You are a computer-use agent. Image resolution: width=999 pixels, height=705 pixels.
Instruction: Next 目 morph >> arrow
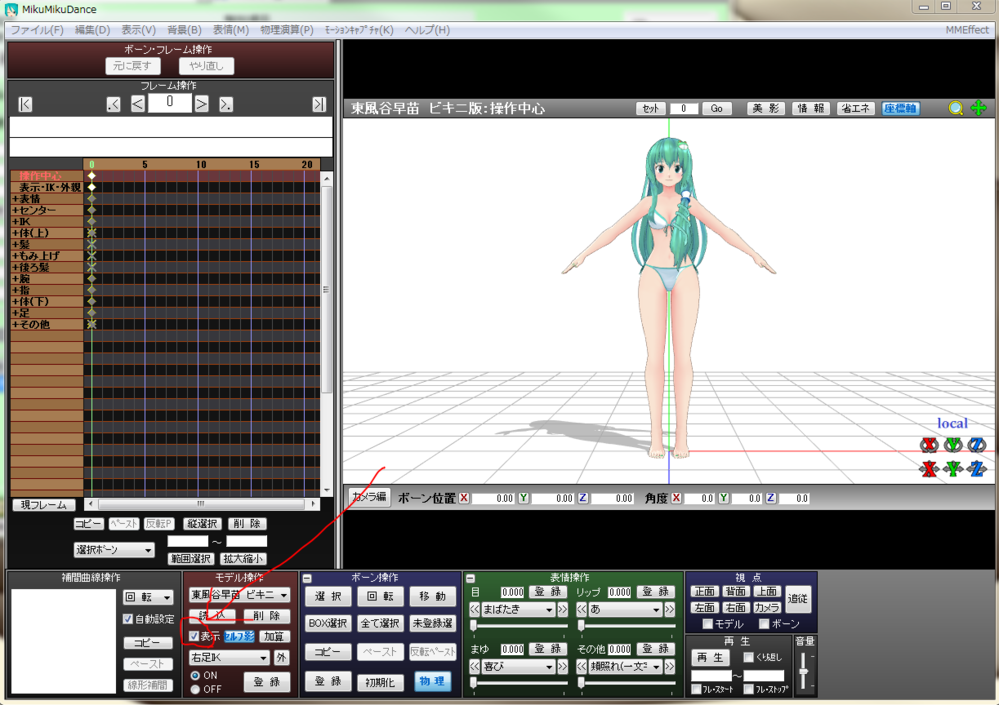563,609
